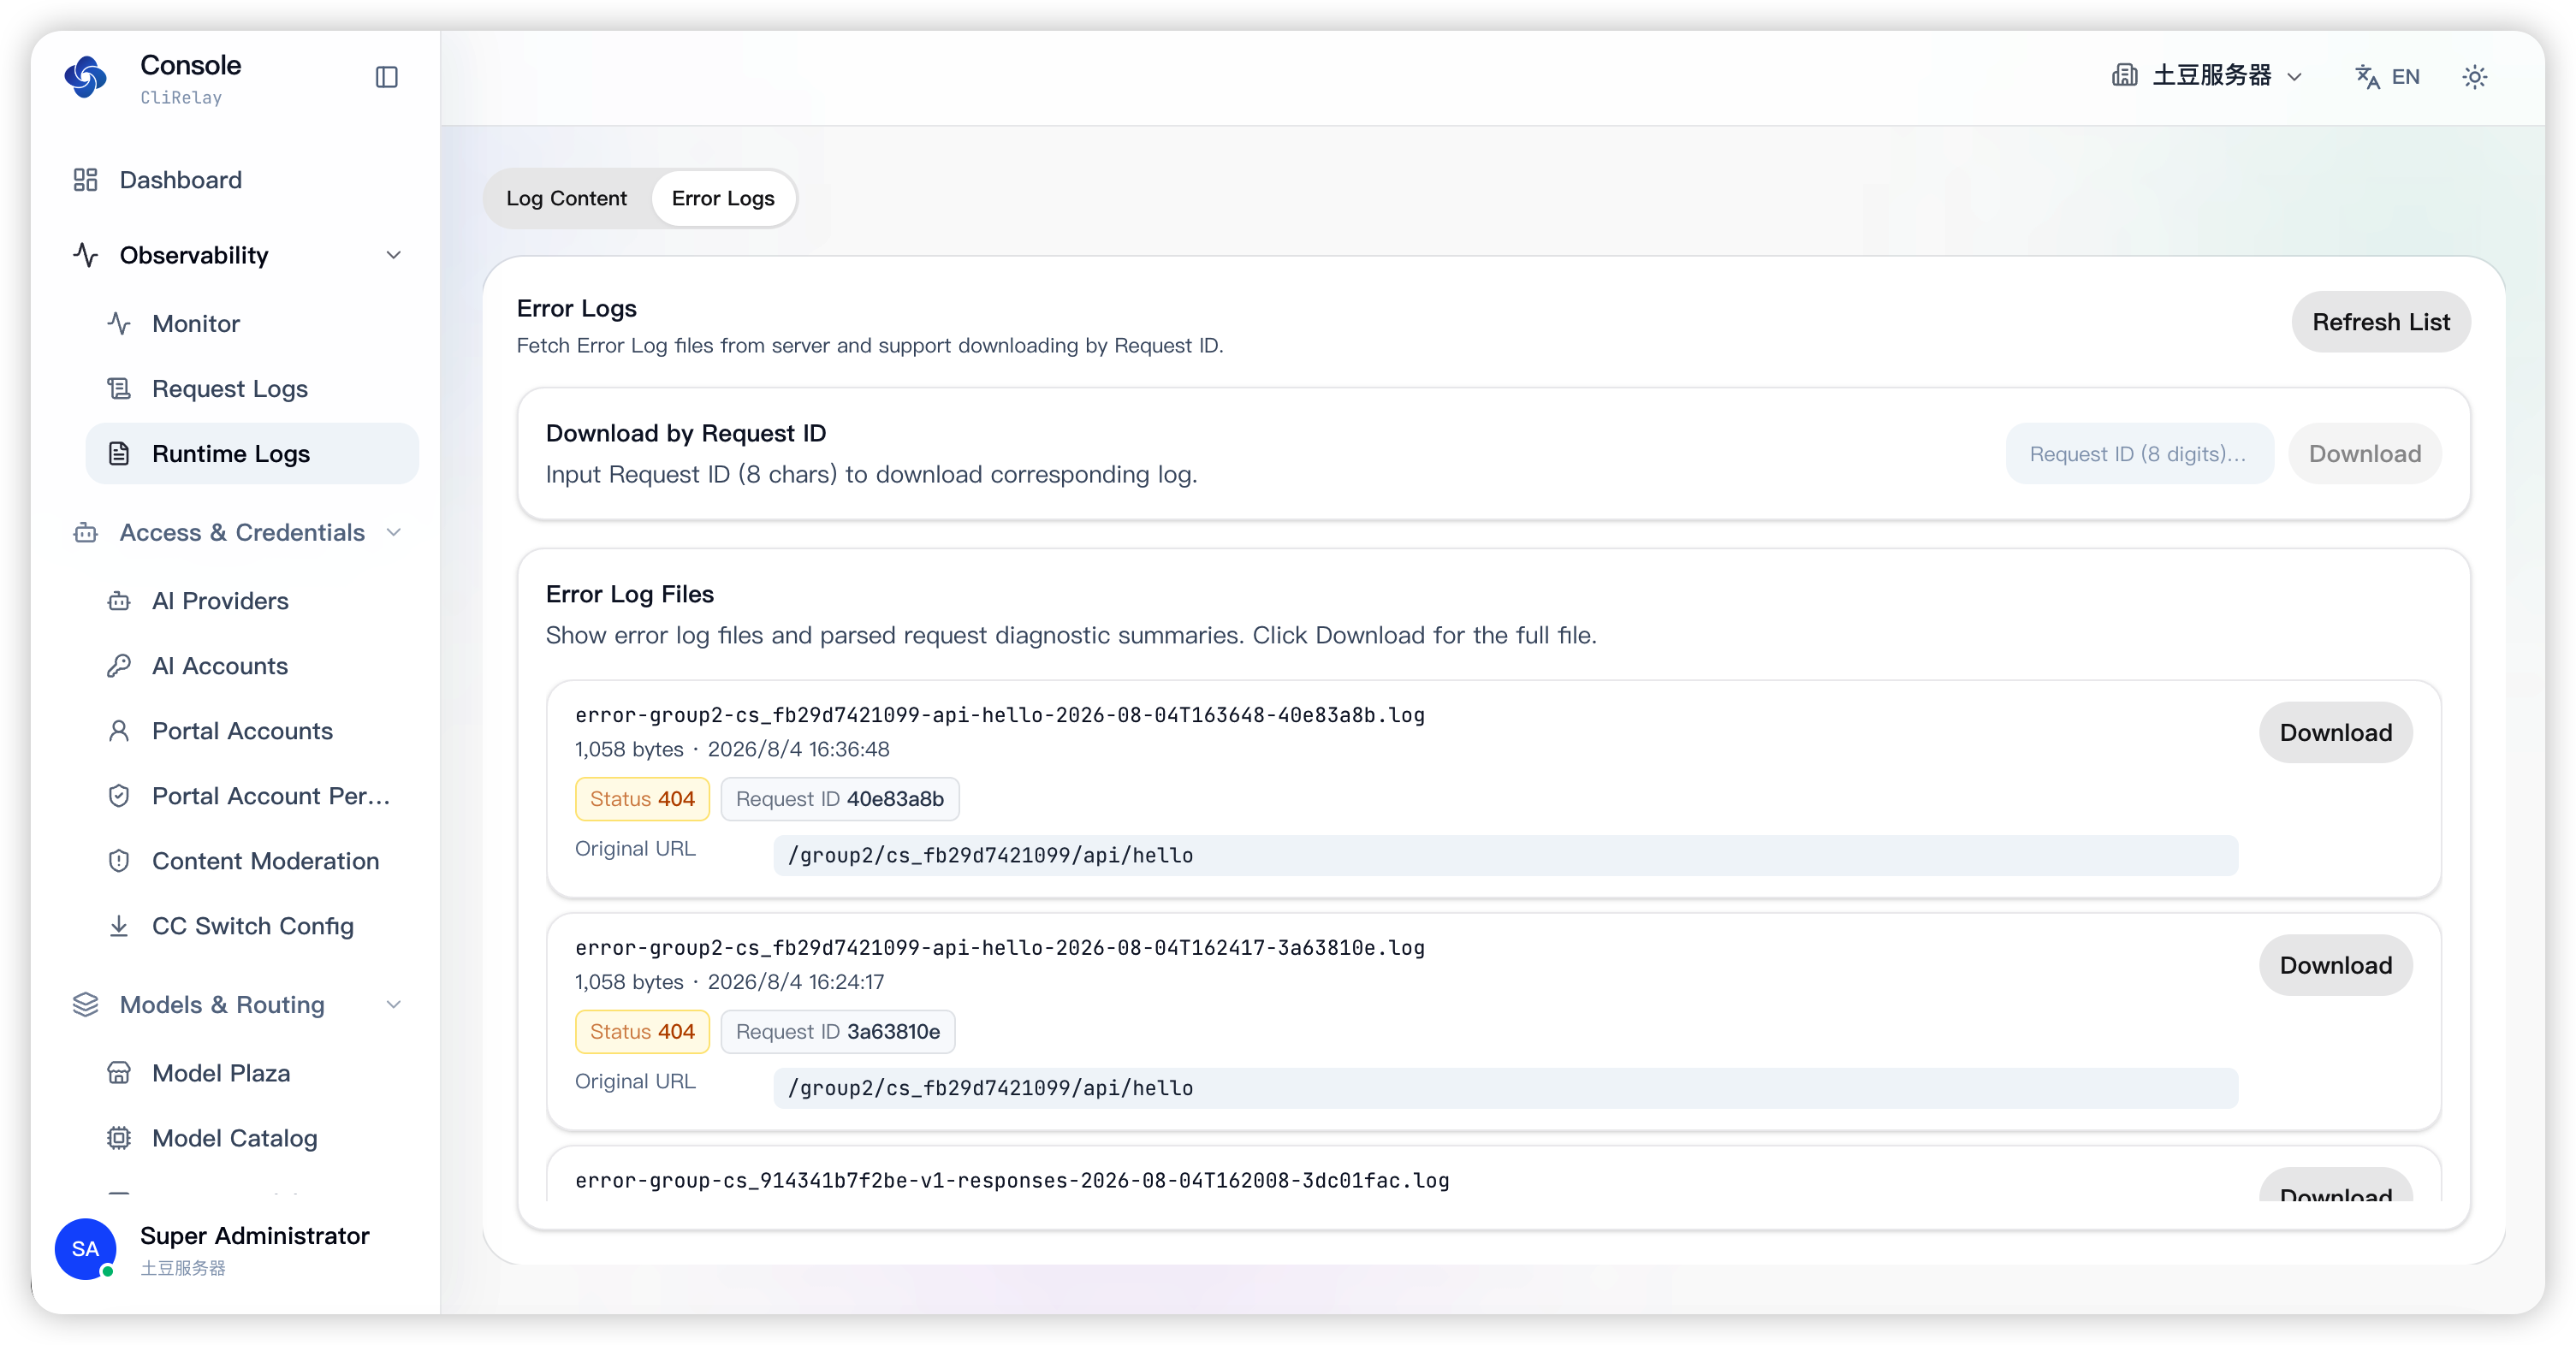This screenshot has height=1345, width=2576.
Task: Click the Console title text
Action: 190,66
